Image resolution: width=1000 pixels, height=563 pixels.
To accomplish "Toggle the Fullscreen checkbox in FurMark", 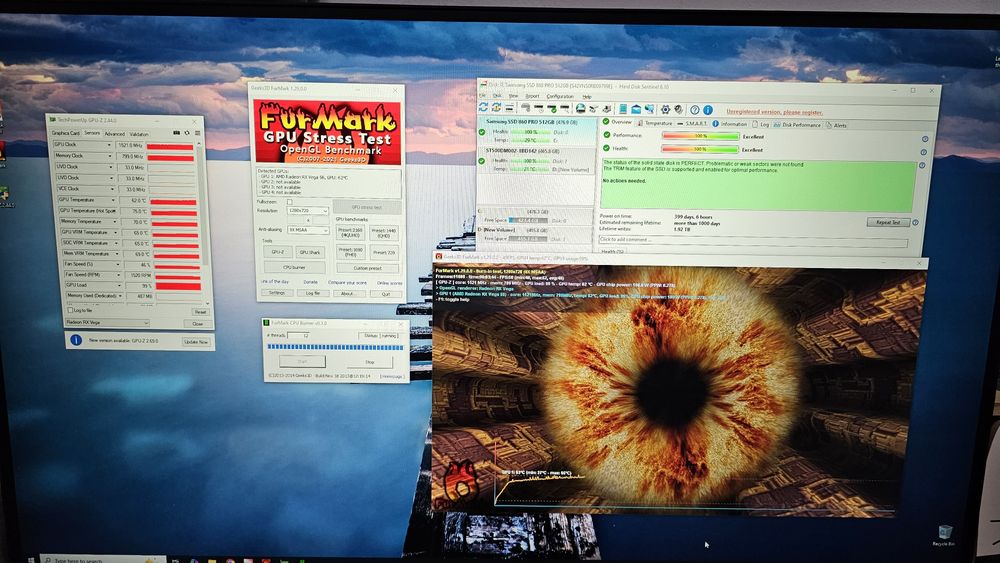I will click(x=290, y=202).
